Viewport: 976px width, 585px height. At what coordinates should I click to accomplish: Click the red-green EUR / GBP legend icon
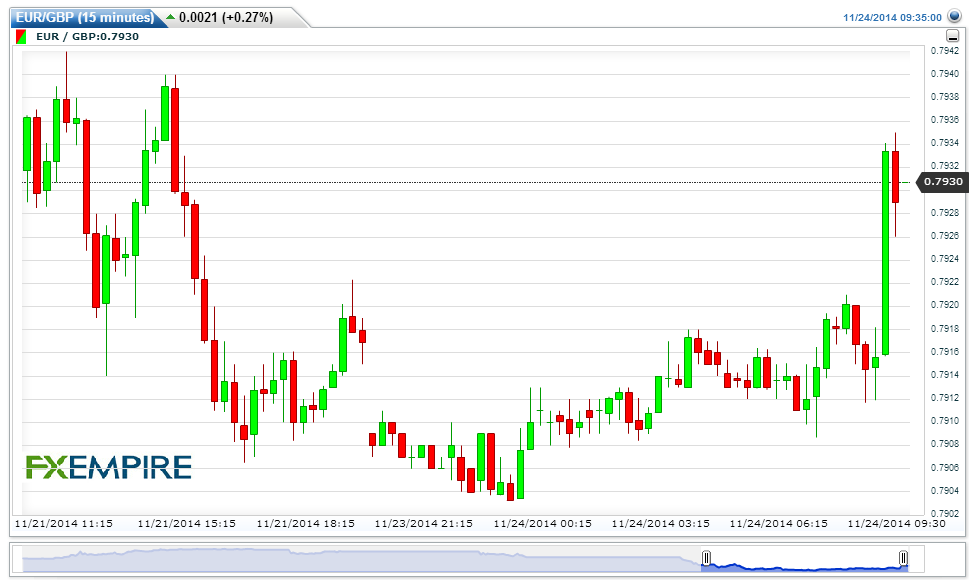21,37
